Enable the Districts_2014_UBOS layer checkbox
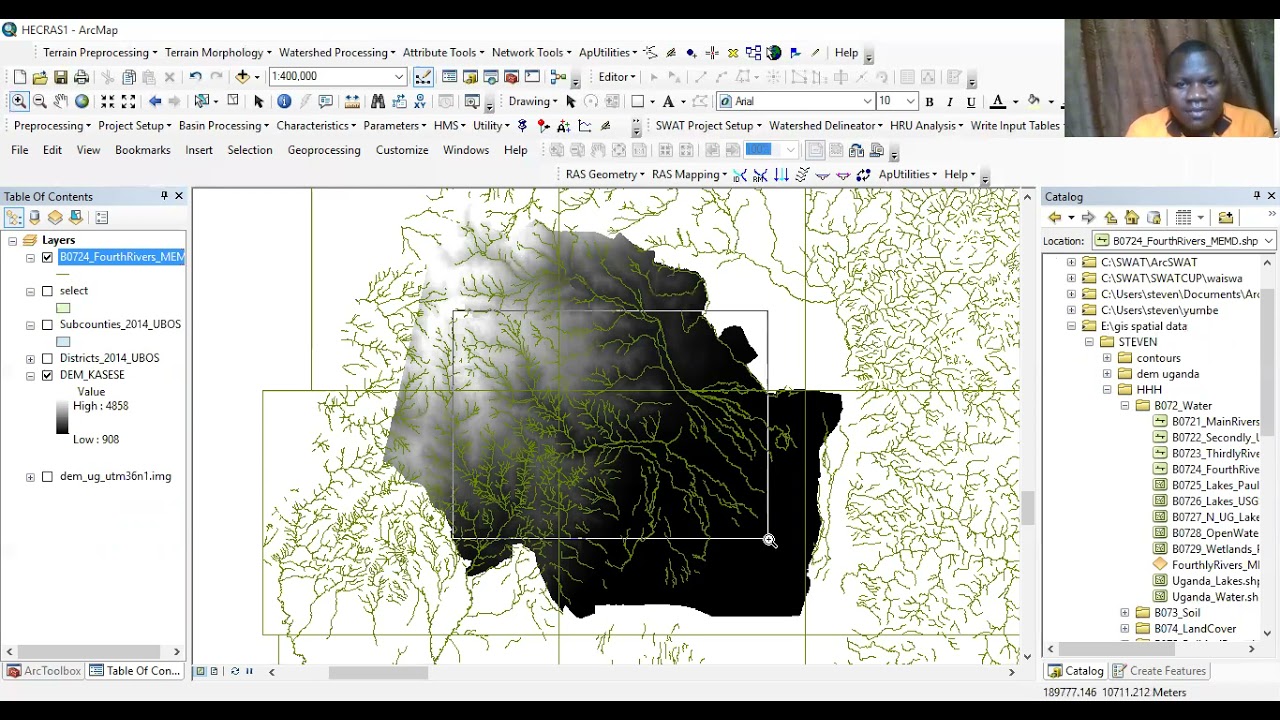This screenshot has width=1280, height=720. 47,358
